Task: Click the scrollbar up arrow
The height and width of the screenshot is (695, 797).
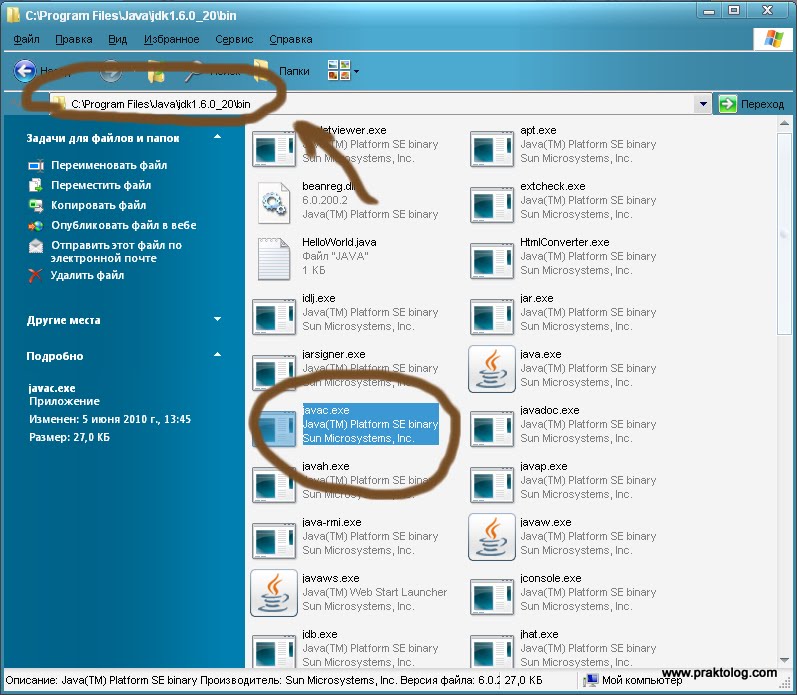Action: coord(784,123)
